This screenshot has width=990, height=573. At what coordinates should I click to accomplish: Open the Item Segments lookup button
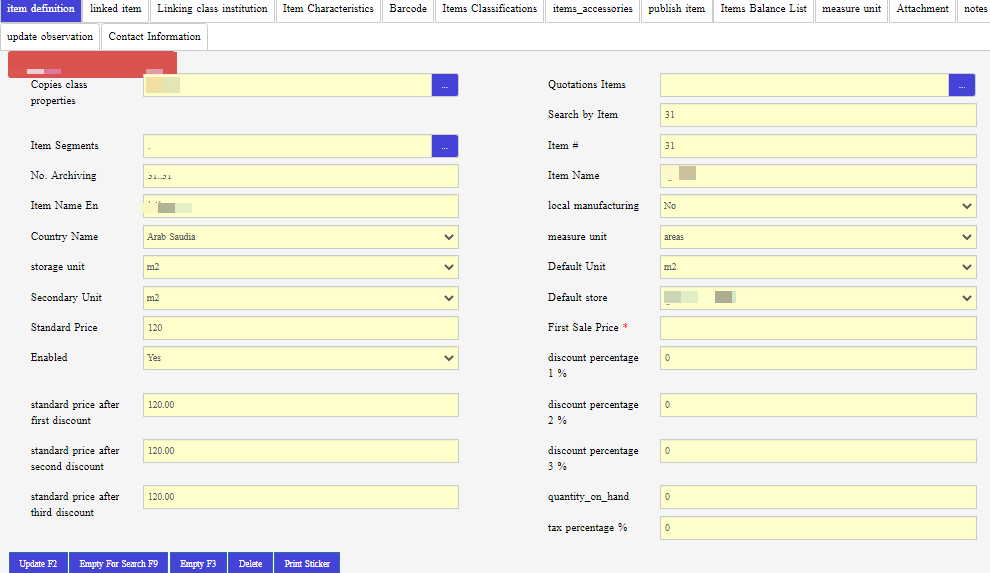click(x=444, y=146)
